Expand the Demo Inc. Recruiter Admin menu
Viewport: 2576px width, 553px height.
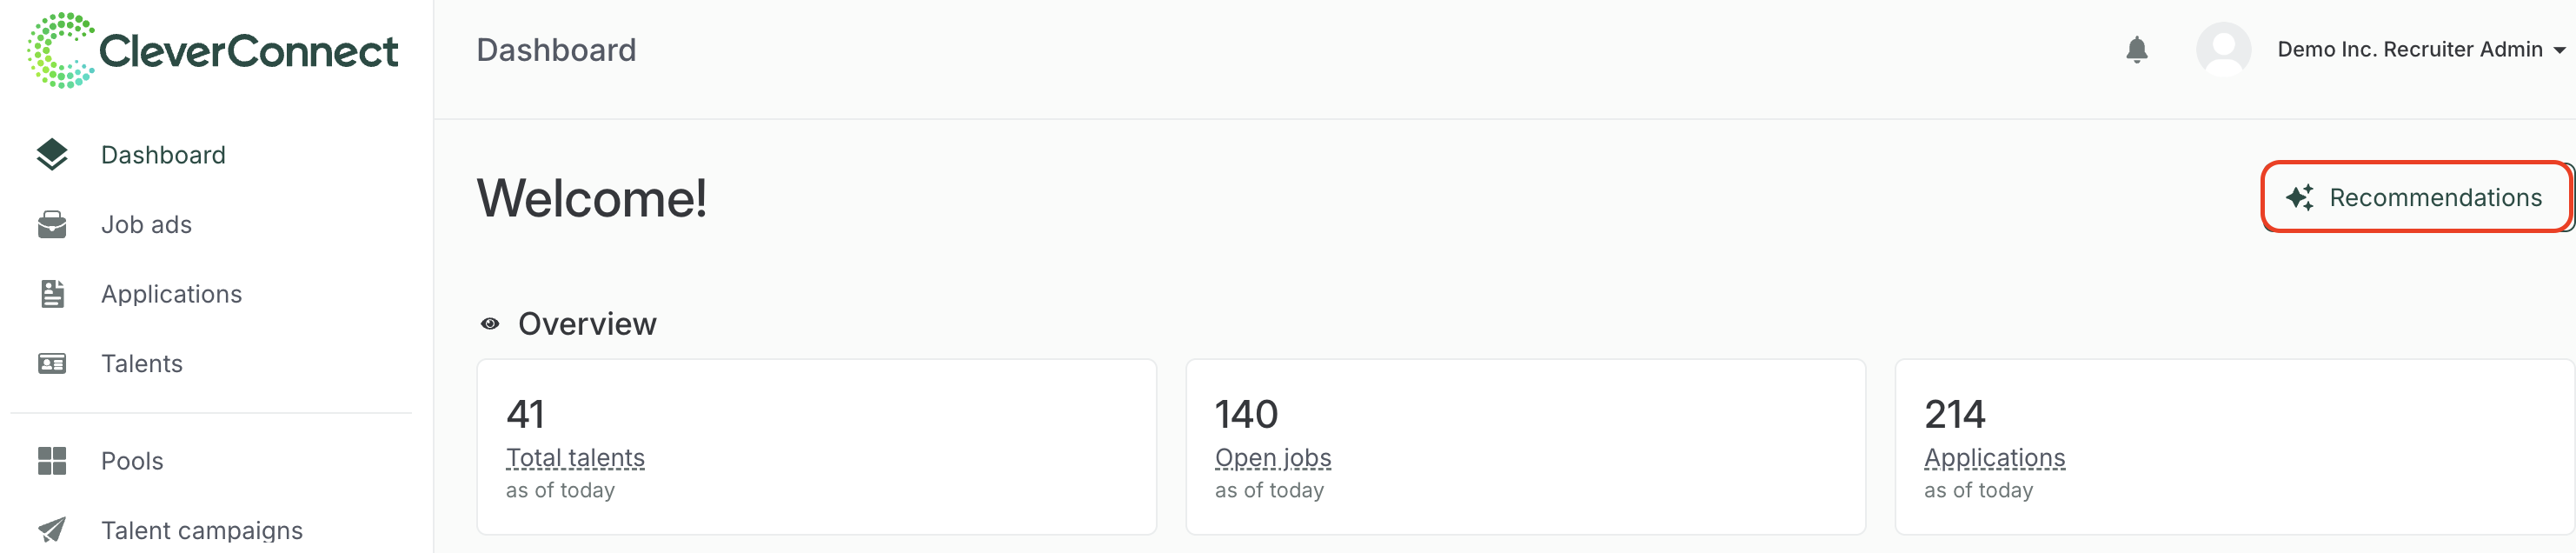(x=2420, y=50)
